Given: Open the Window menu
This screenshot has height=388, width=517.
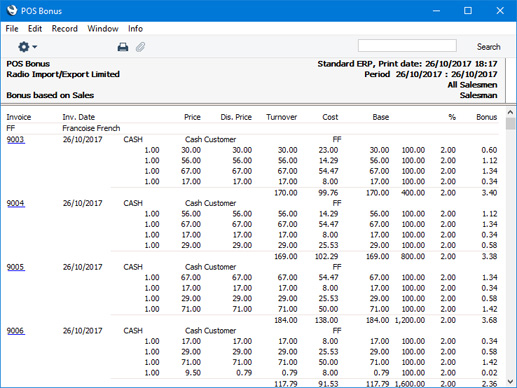Looking at the screenshot, I should [x=103, y=29].
